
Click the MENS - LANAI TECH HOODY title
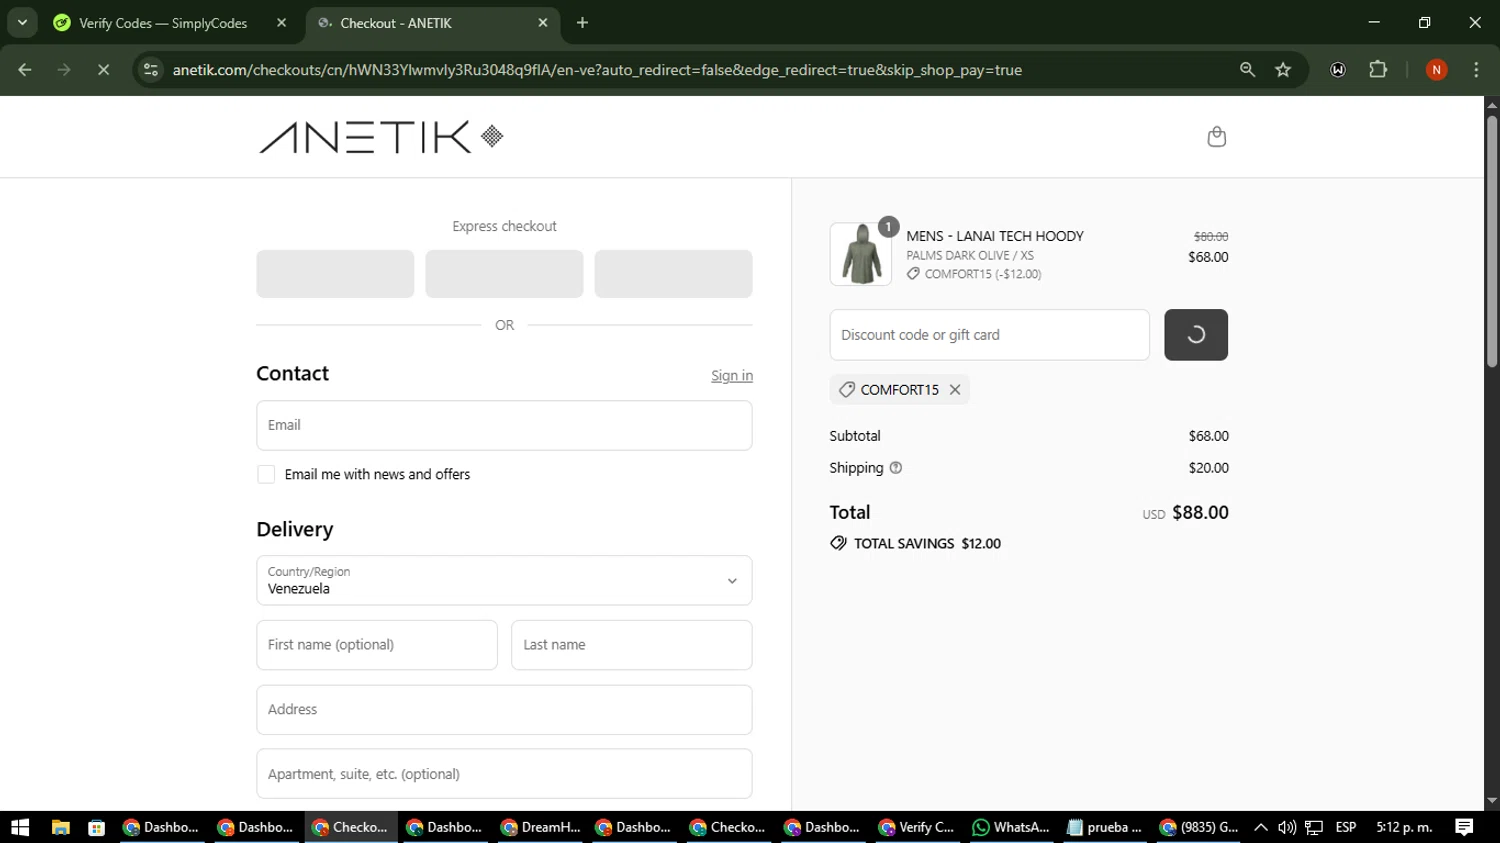[995, 236]
